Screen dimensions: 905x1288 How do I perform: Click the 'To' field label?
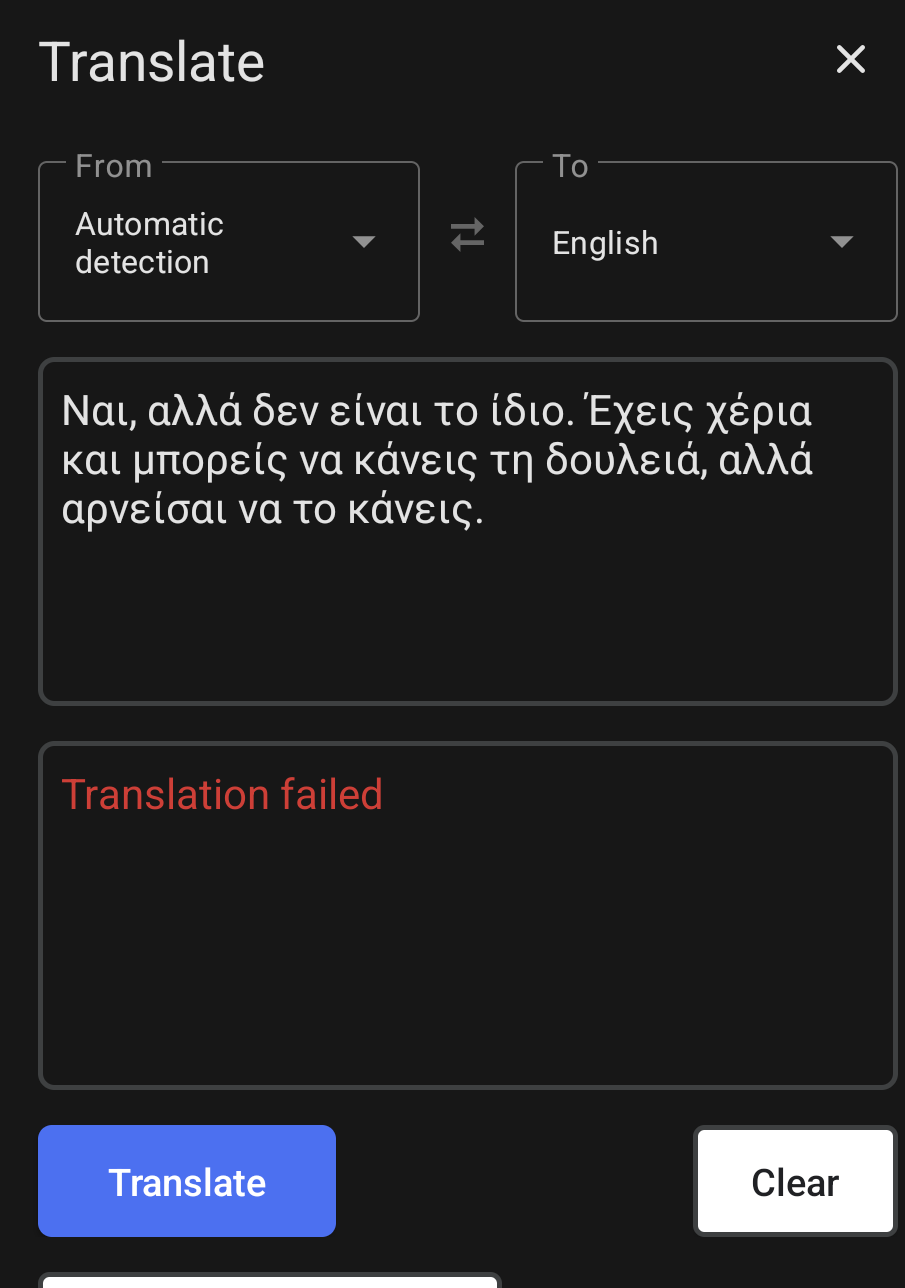570,166
